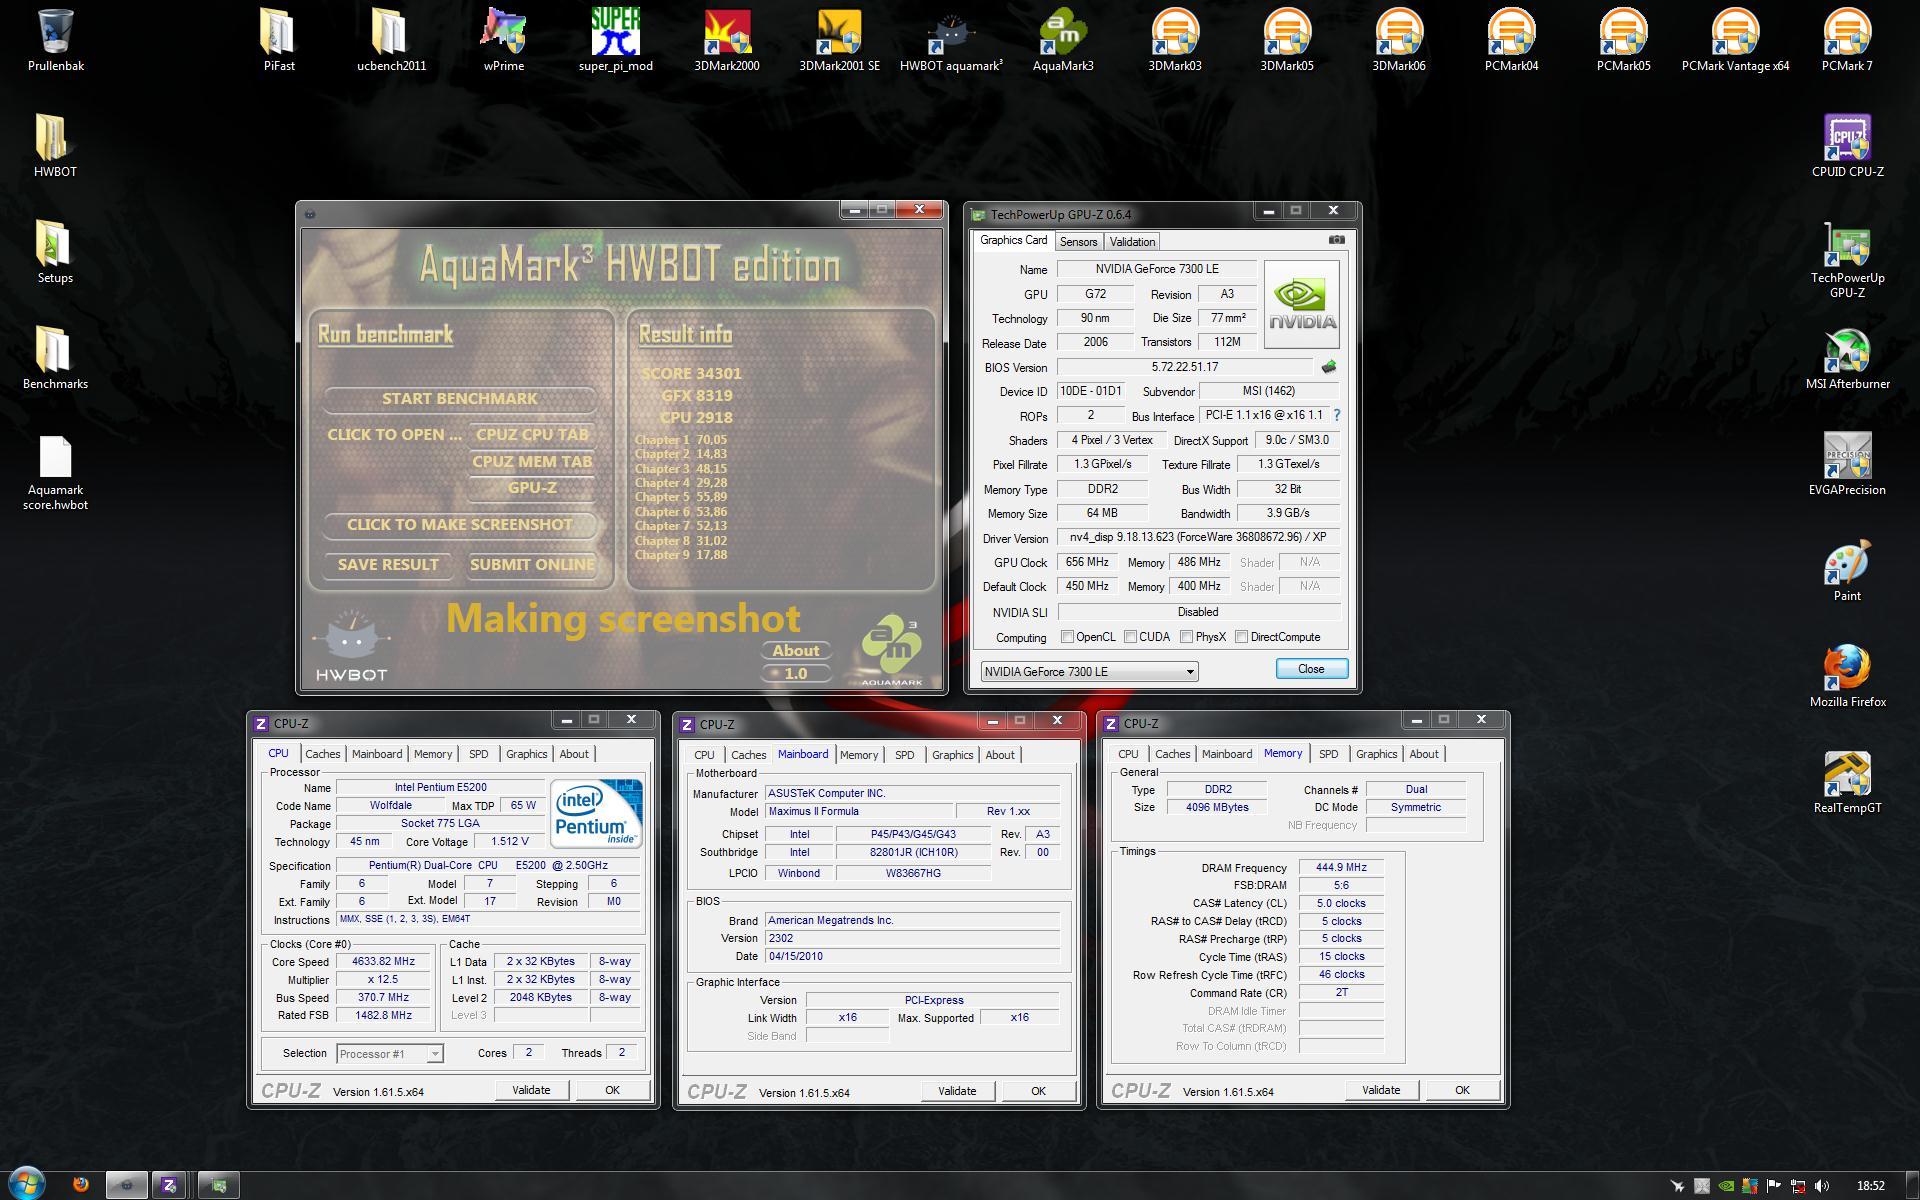
Task: Open the HWBOT desktop folder
Action: [55, 146]
